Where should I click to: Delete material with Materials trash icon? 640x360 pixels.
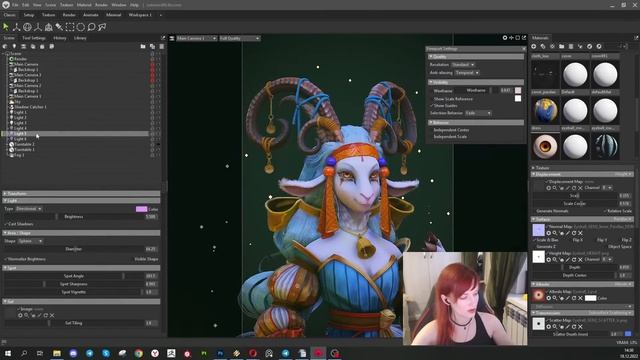tap(571, 47)
